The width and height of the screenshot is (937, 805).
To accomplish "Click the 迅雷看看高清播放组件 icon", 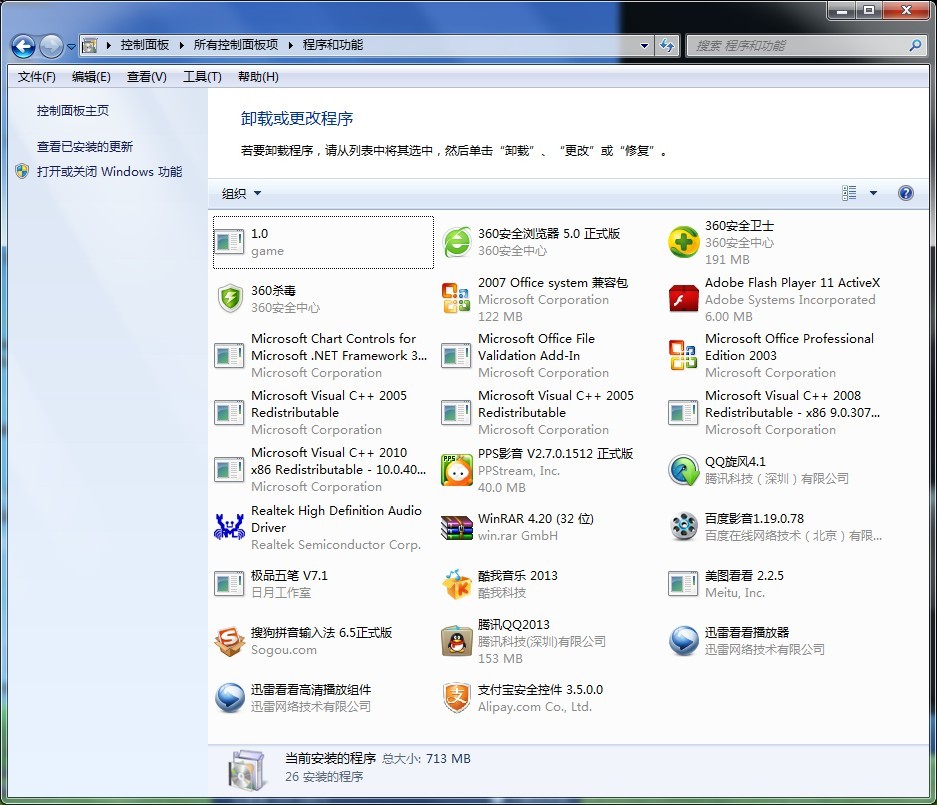I will click(x=229, y=697).
